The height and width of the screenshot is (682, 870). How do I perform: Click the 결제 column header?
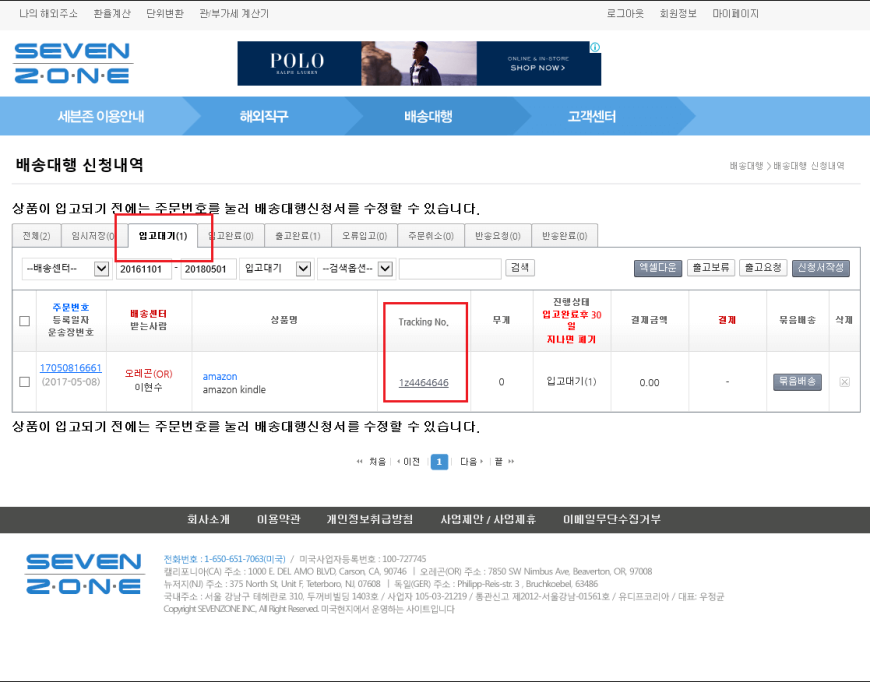point(727,320)
